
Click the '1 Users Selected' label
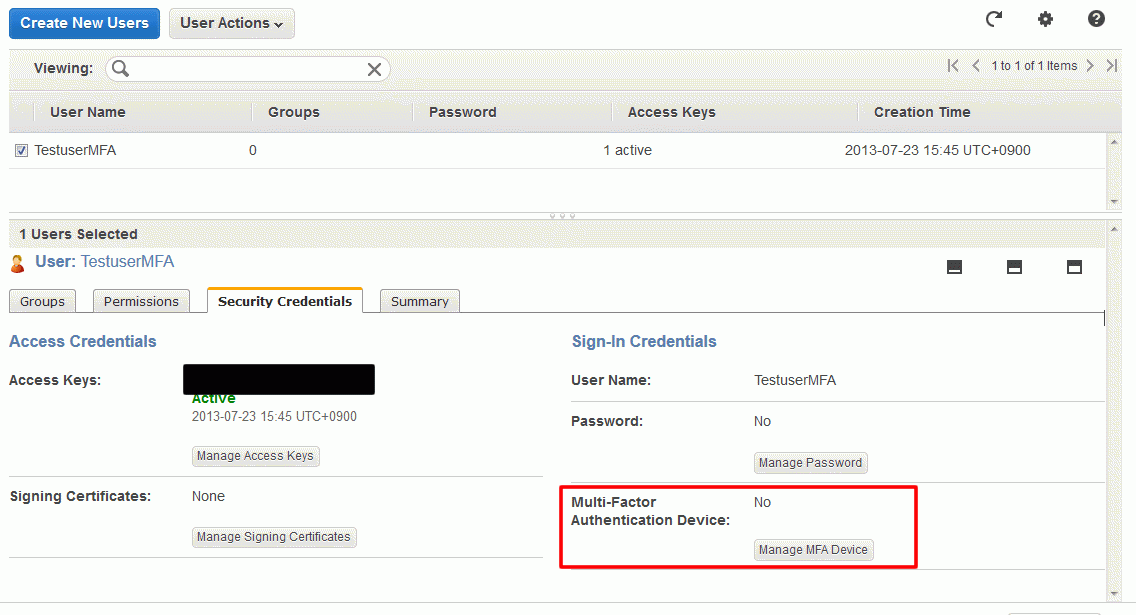click(78, 234)
